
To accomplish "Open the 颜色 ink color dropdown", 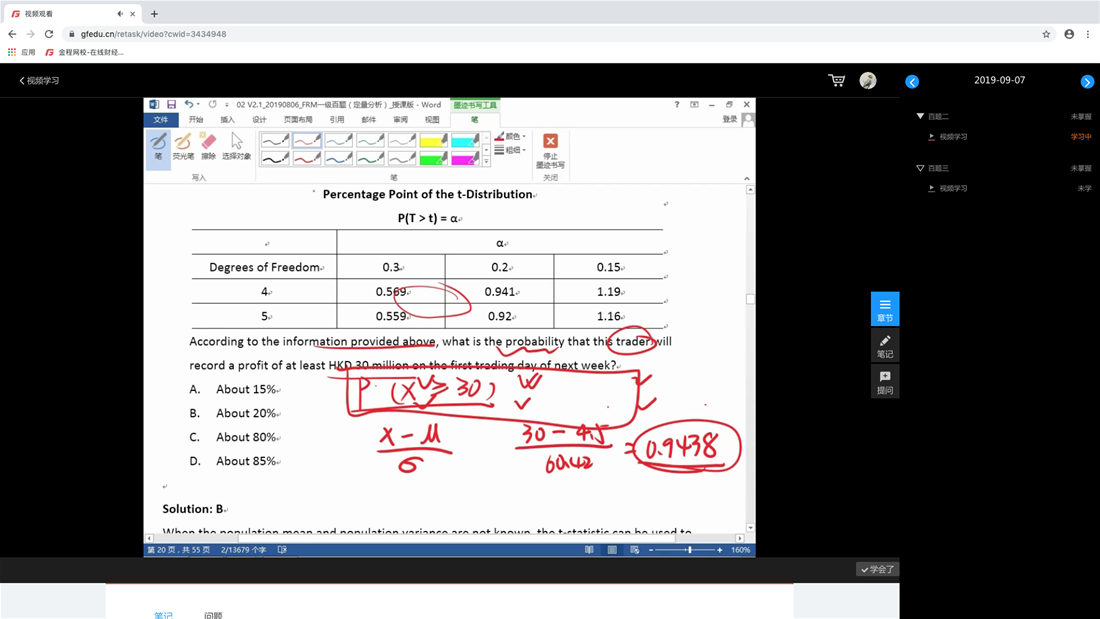I will [511, 136].
